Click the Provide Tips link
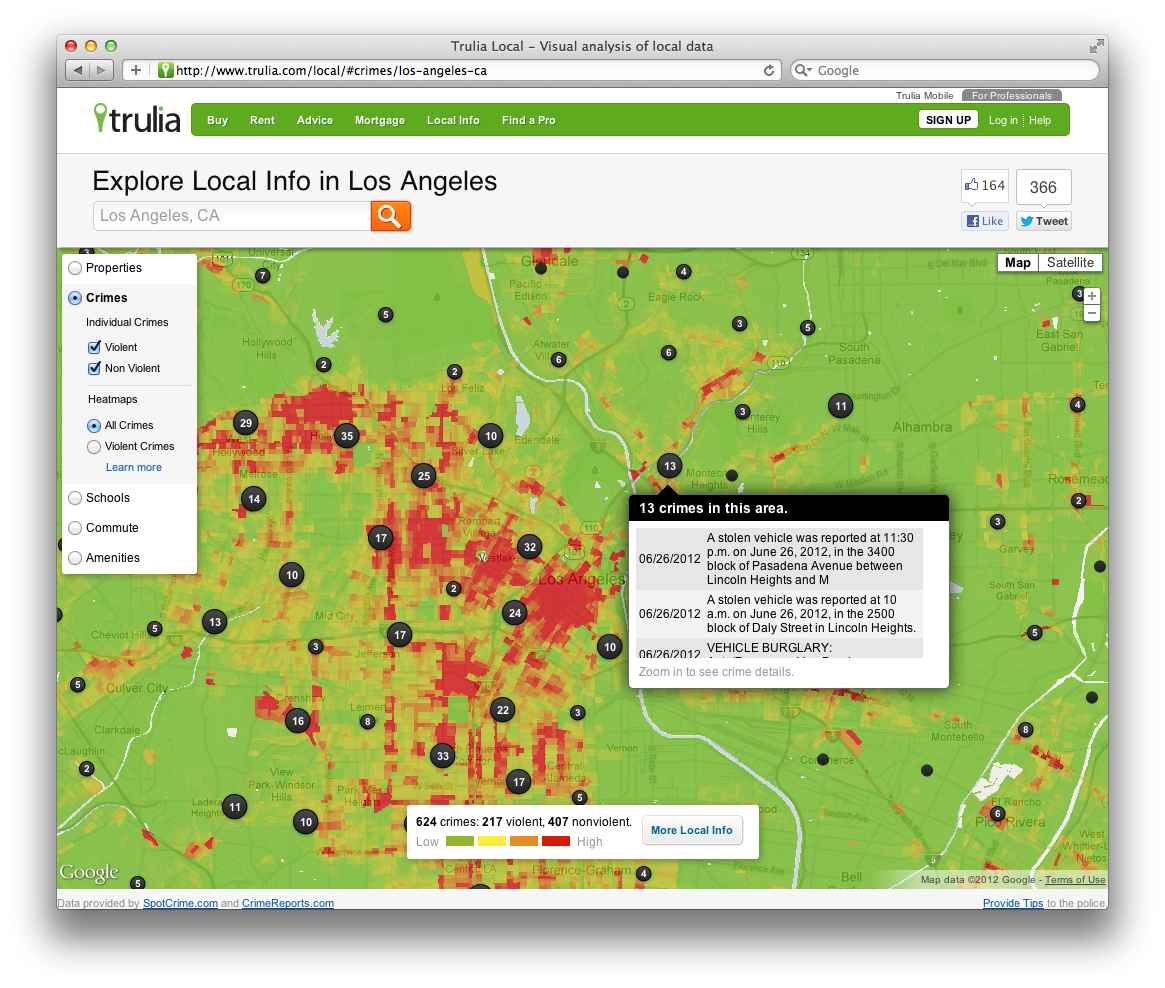Viewport: 1165px width, 988px height. point(1013,903)
